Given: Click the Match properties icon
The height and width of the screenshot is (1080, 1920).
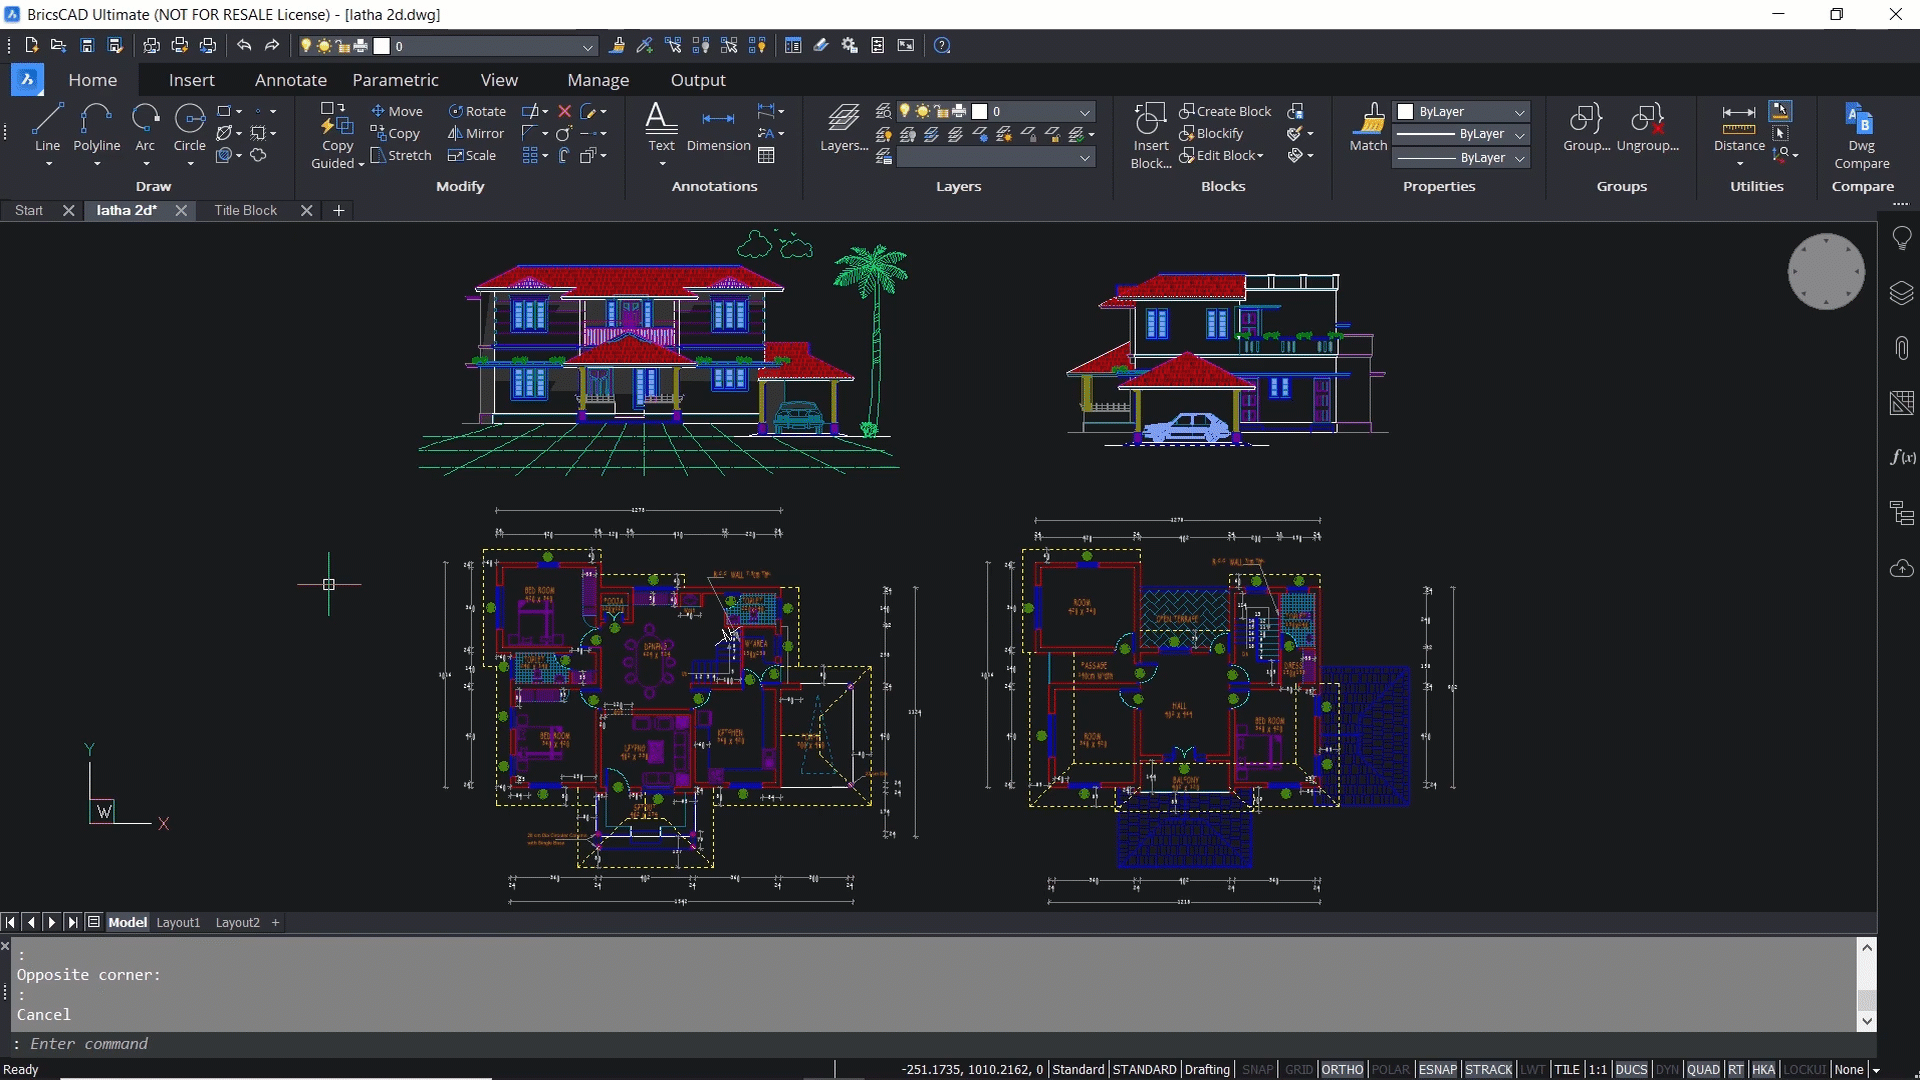Looking at the screenshot, I should pyautogui.click(x=1368, y=127).
